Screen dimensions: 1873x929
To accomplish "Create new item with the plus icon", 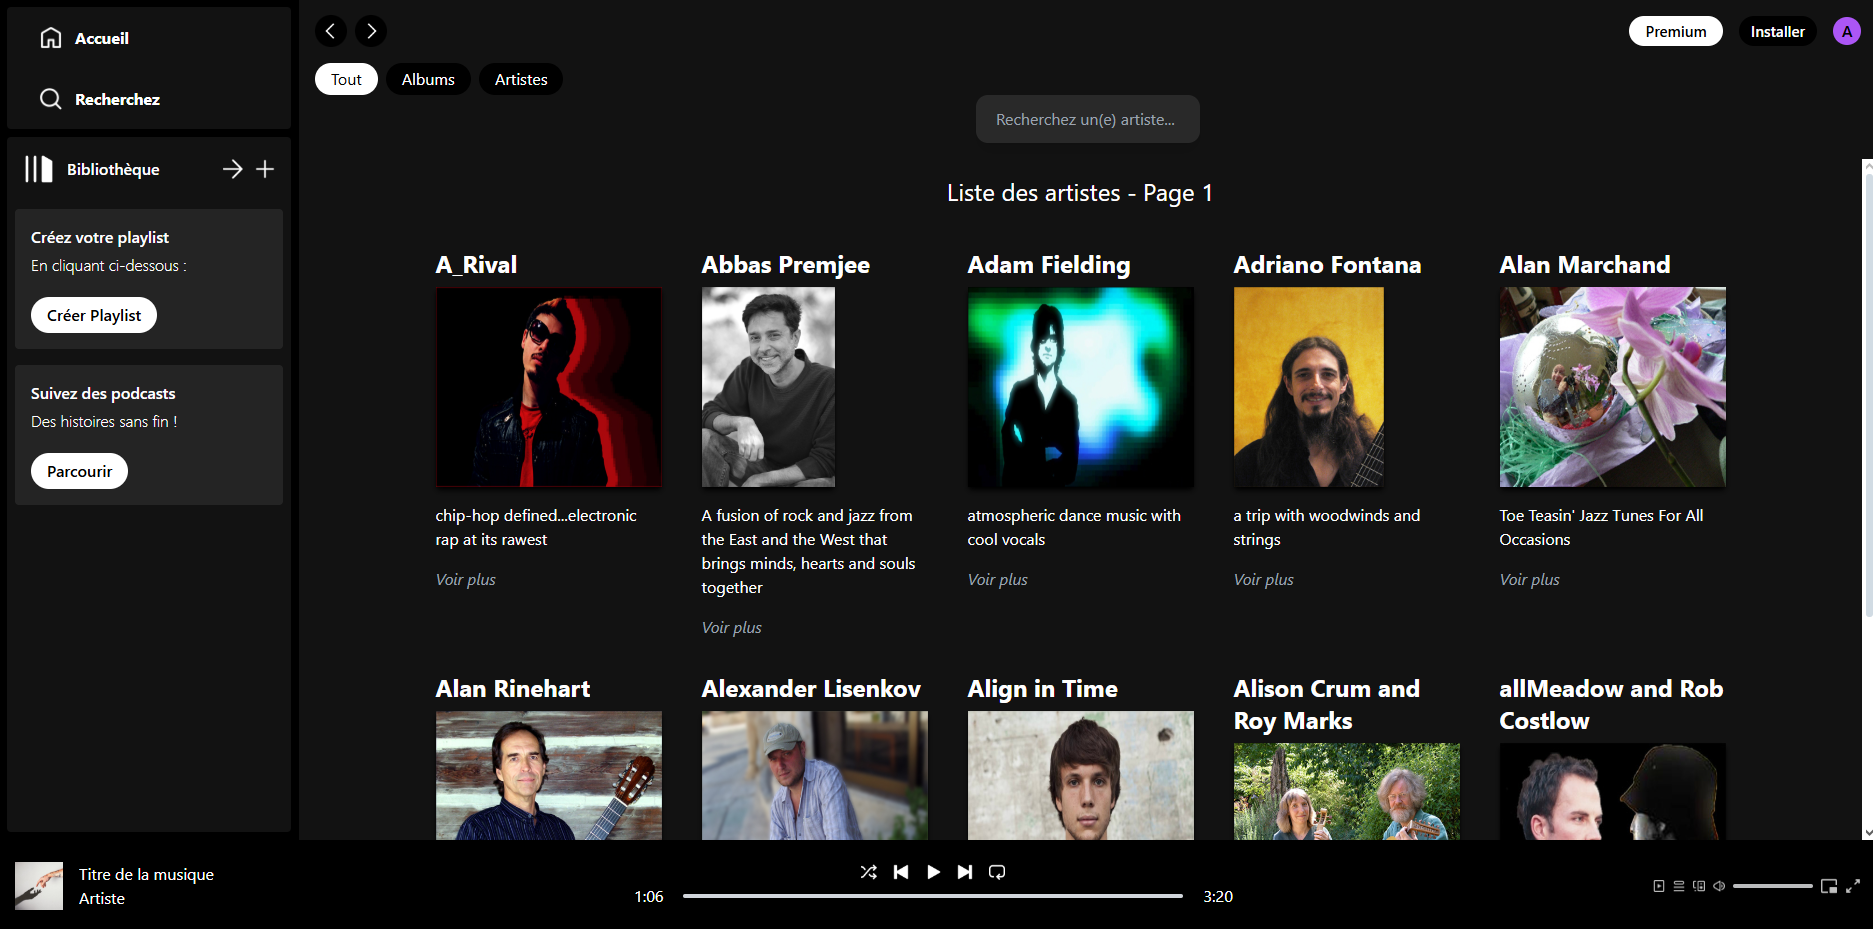I will pyautogui.click(x=265, y=169).
